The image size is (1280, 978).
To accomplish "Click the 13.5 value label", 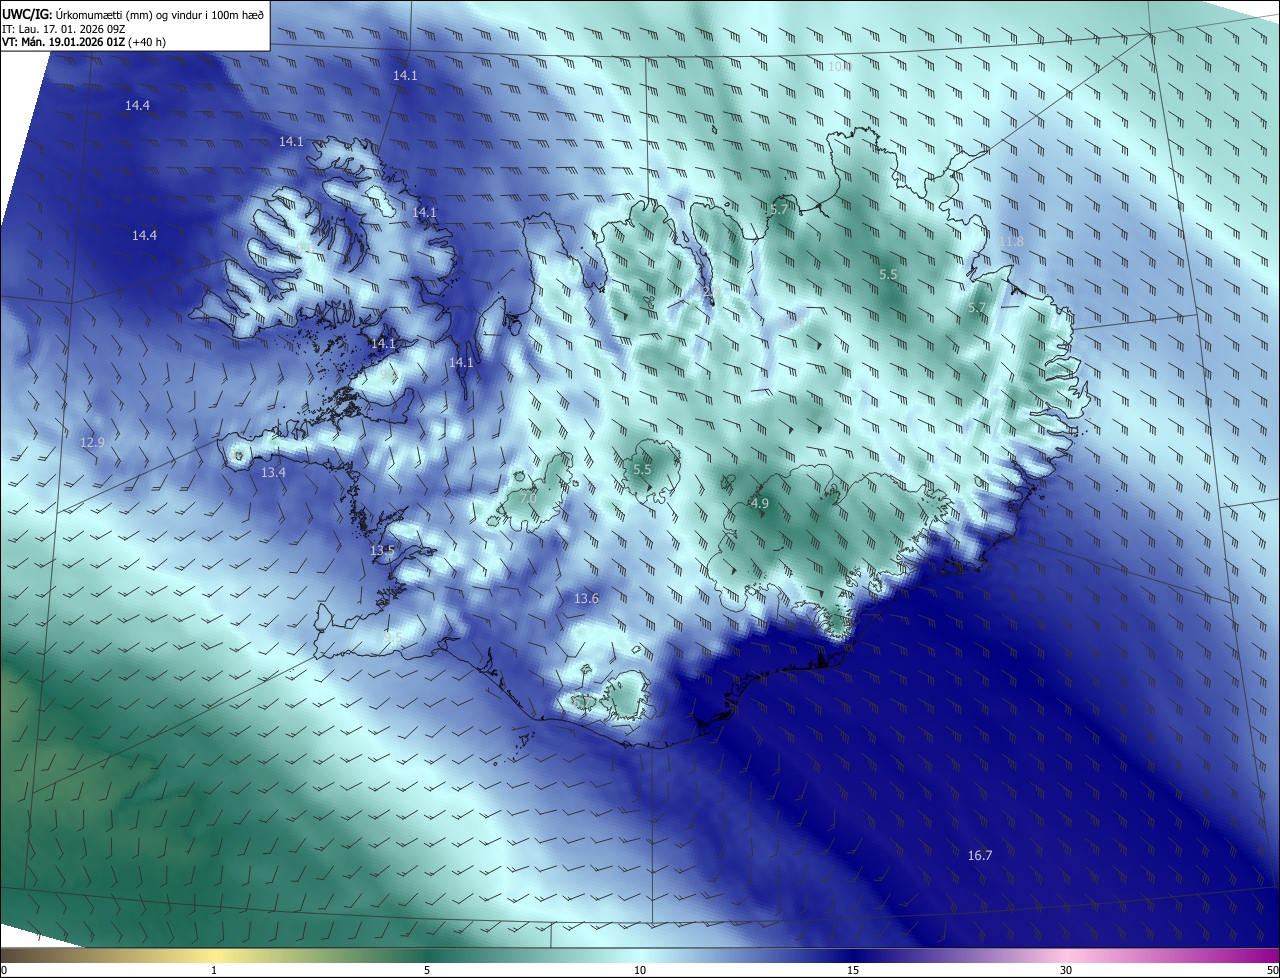I will (x=382, y=550).
